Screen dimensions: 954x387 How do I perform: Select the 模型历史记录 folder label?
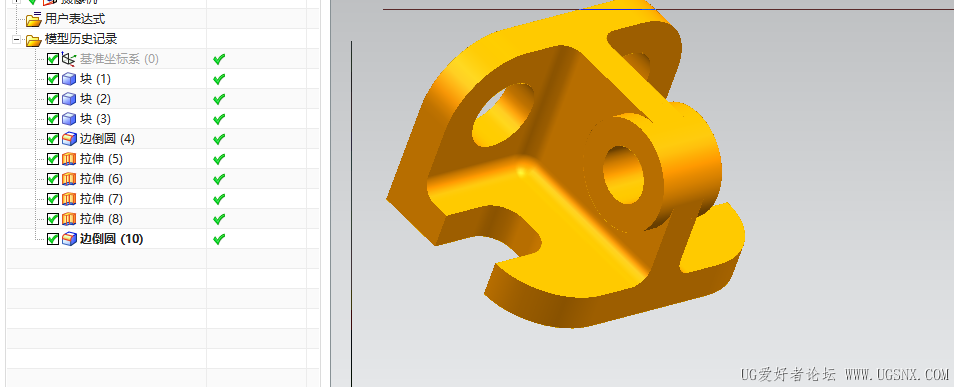tap(81, 40)
